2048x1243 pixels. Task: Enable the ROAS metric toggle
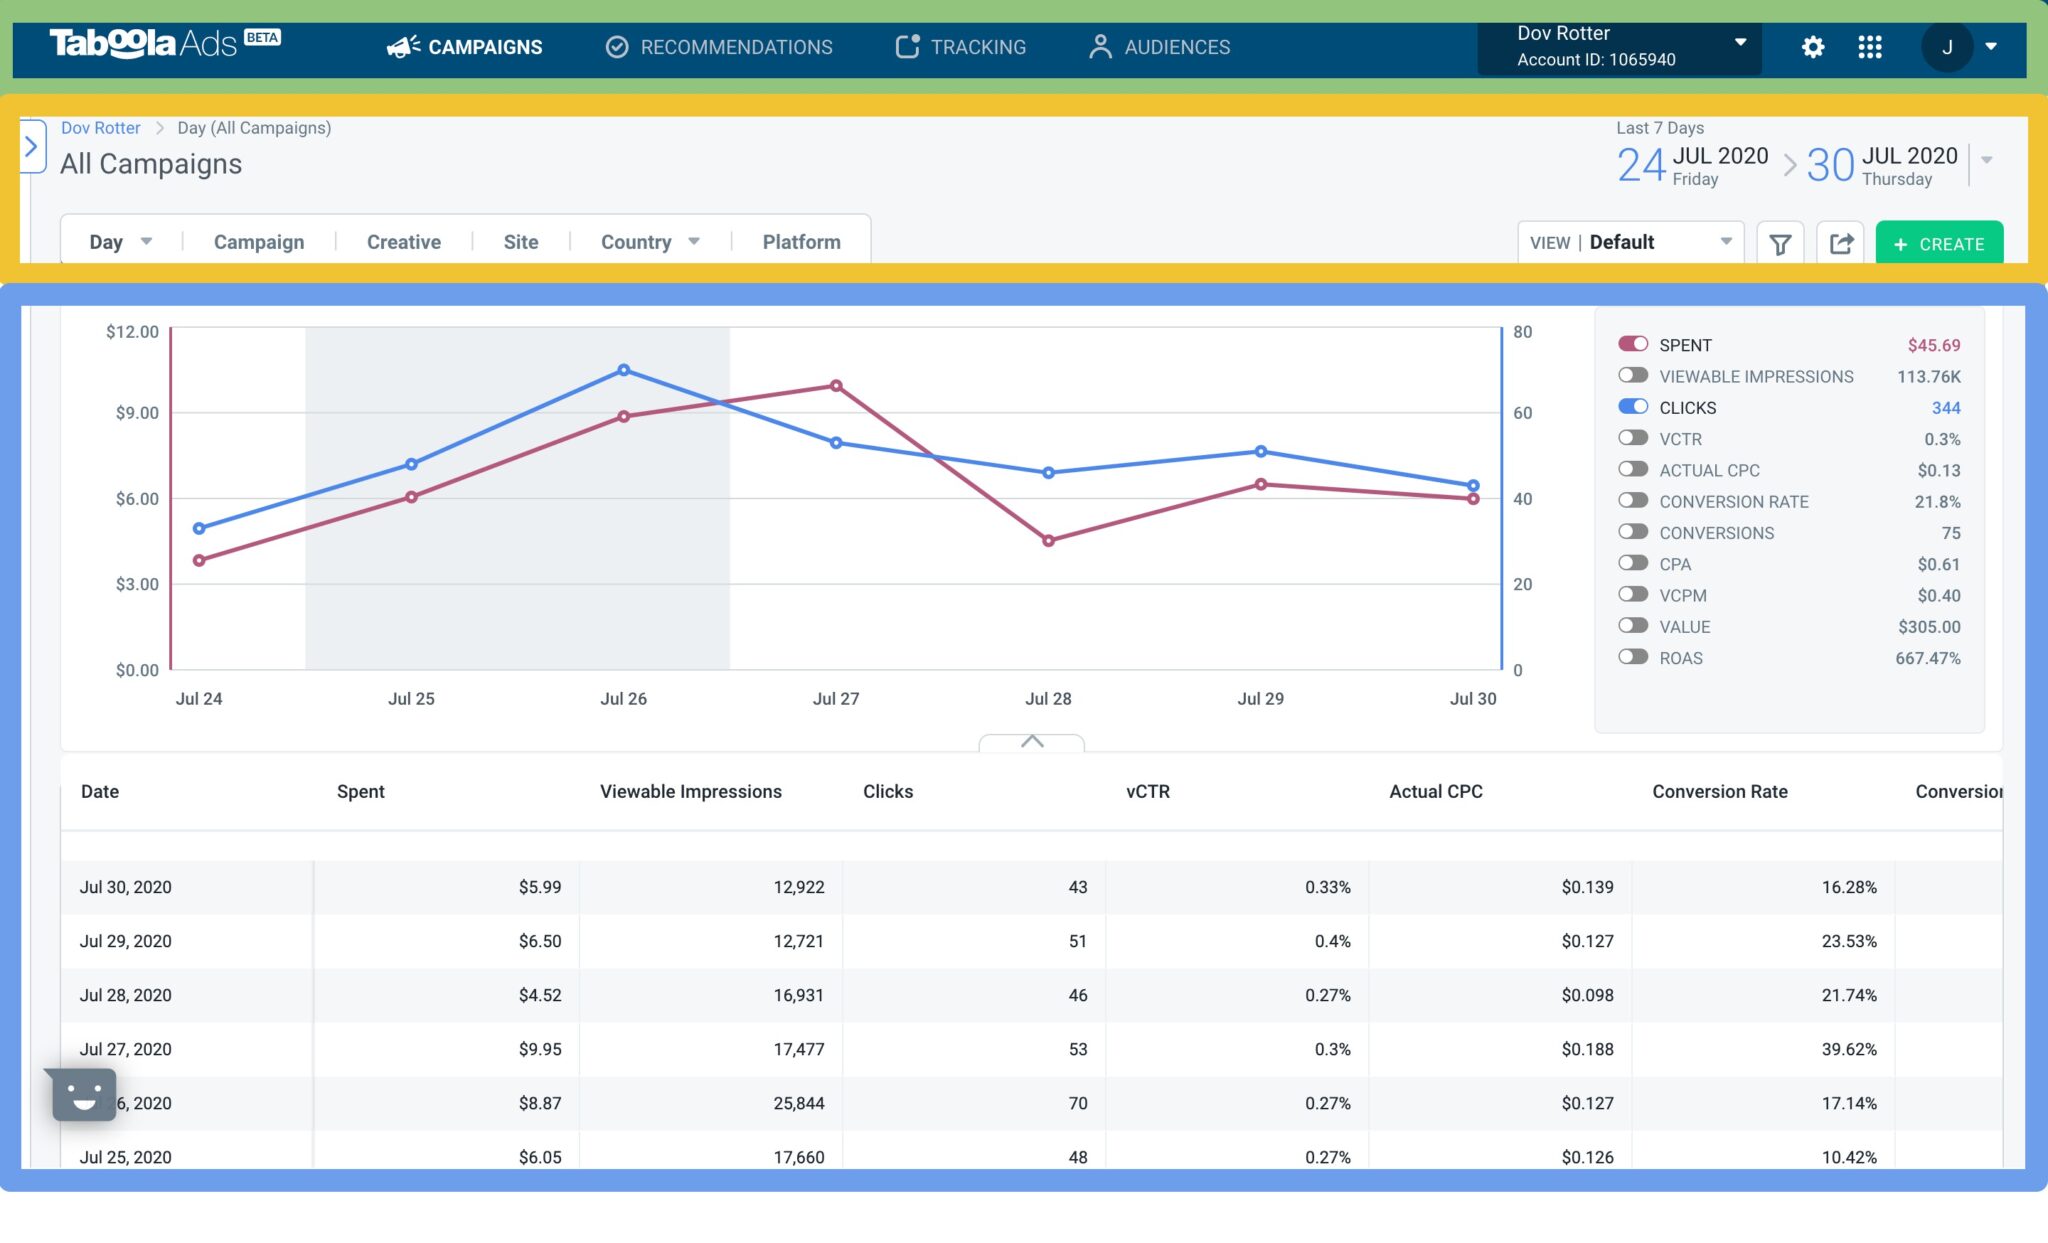1633,657
